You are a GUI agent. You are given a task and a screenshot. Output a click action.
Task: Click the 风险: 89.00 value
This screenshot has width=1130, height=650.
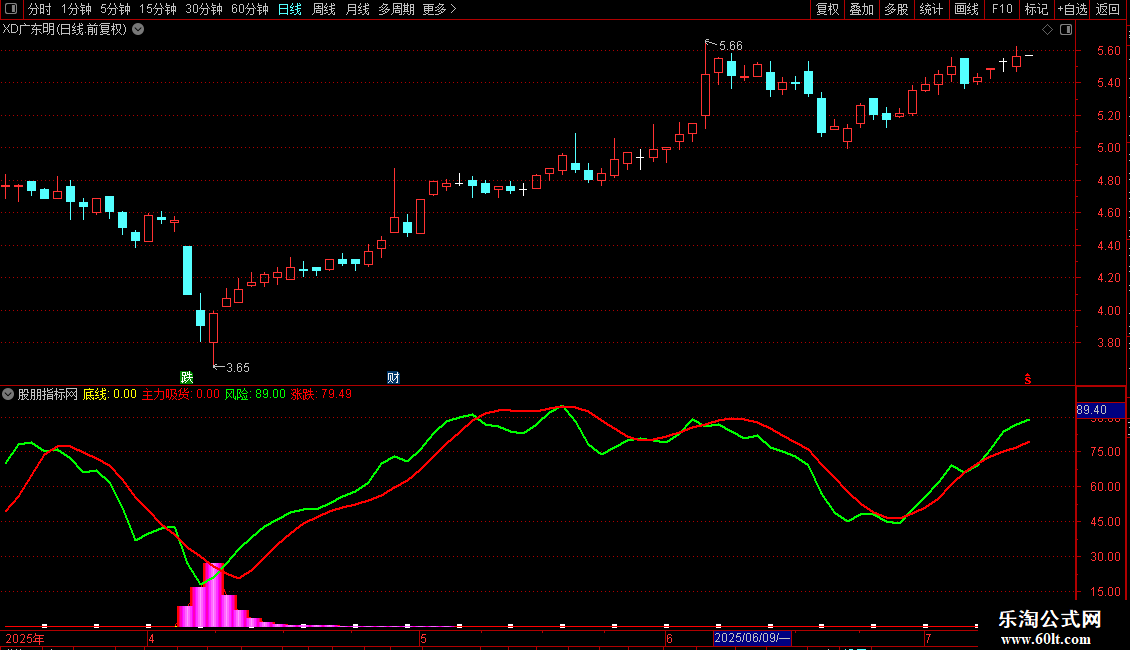(255, 394)
